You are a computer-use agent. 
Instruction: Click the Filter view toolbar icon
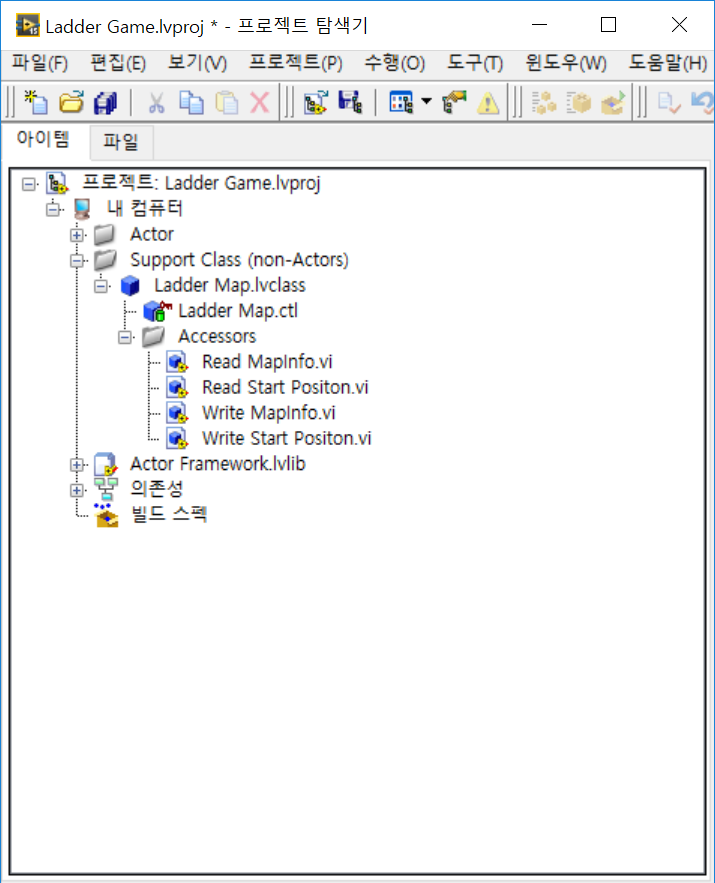pos(401,102)
